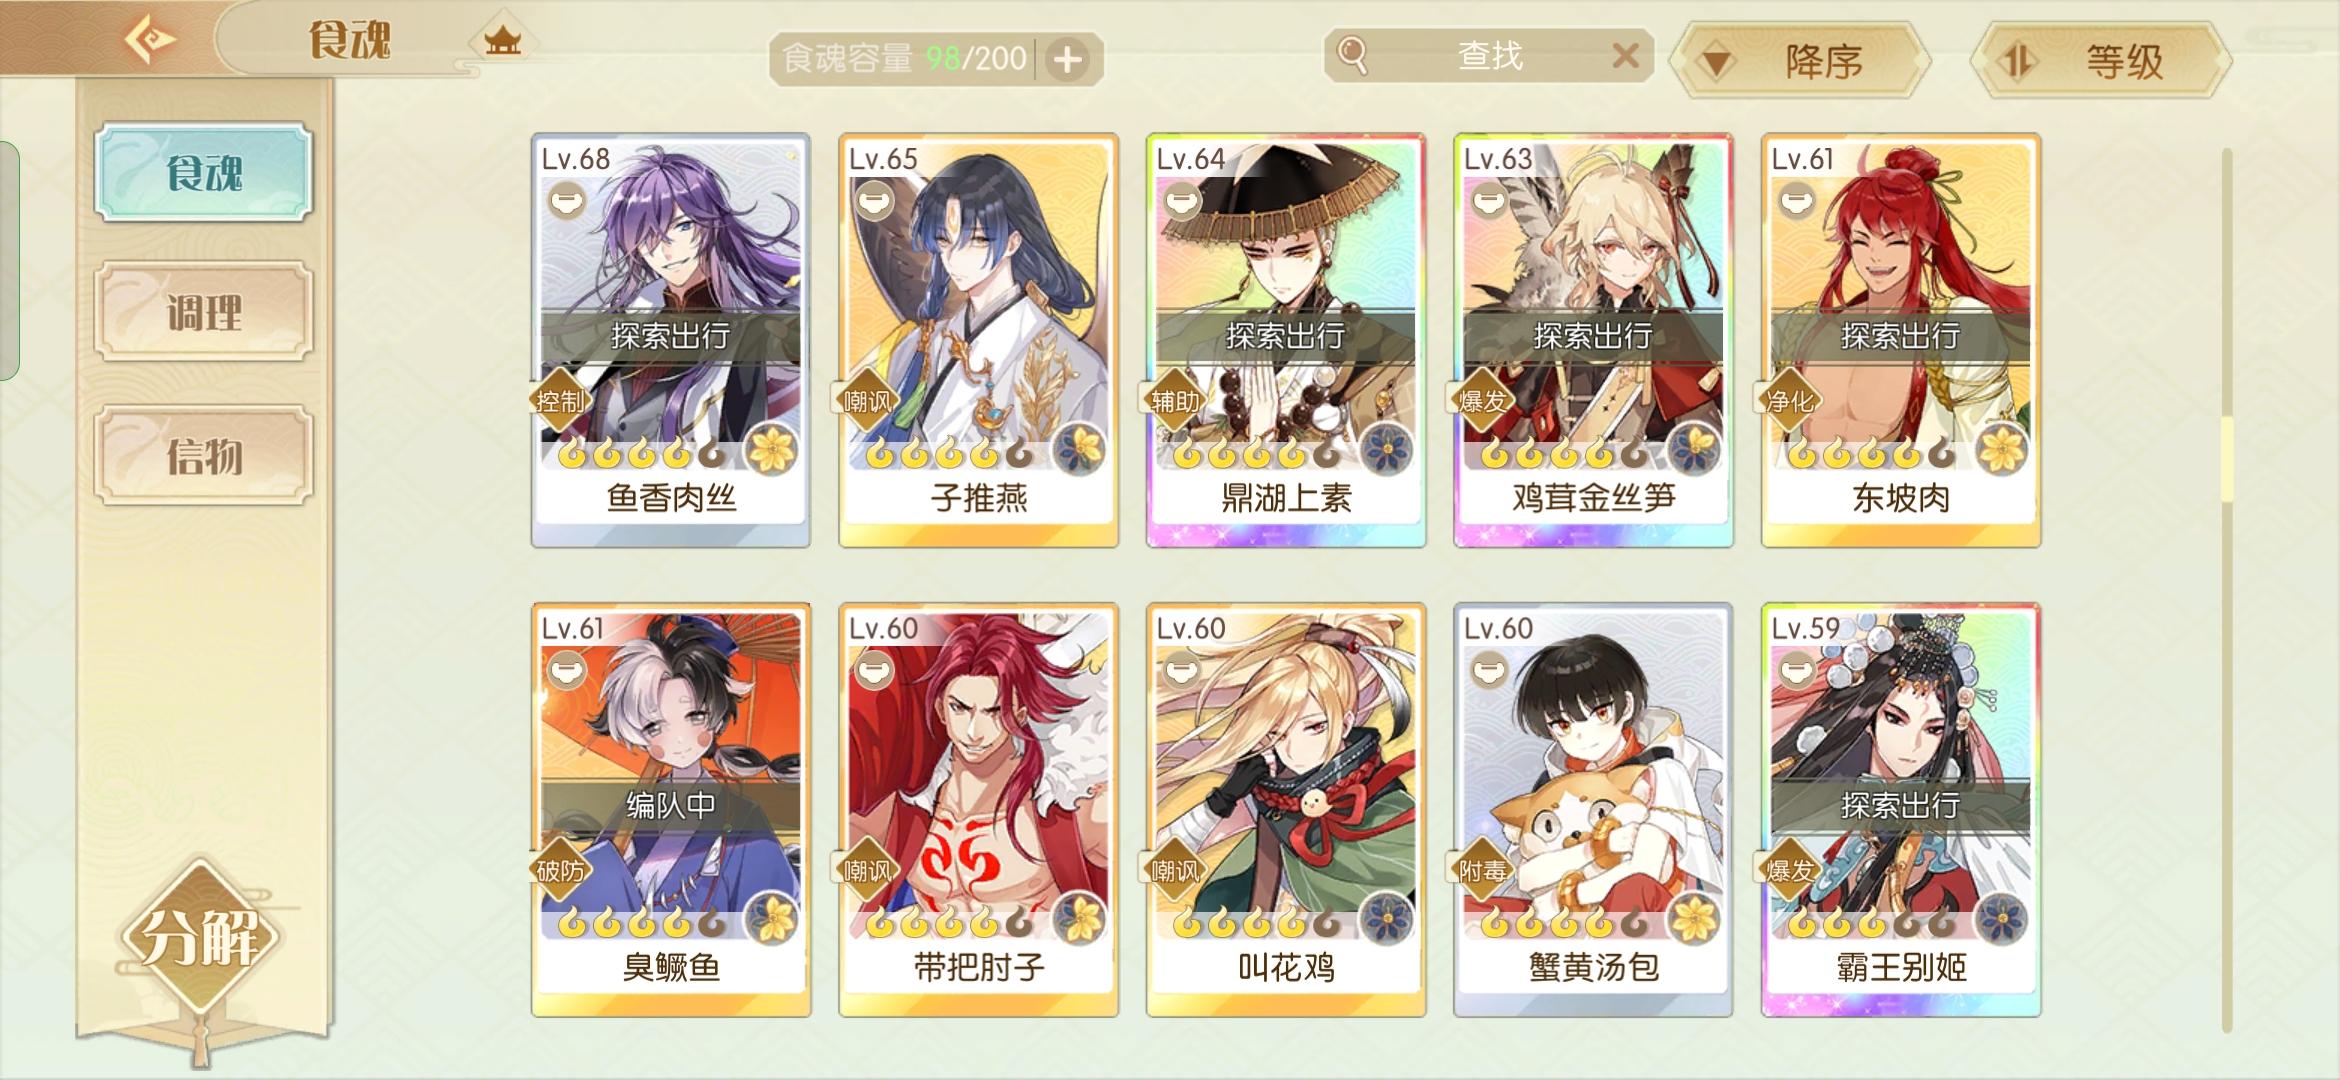Viewport: 2340px width, 1080px height.
Task: Switch to the 调理 tab
Action: (x=204, y=312)
